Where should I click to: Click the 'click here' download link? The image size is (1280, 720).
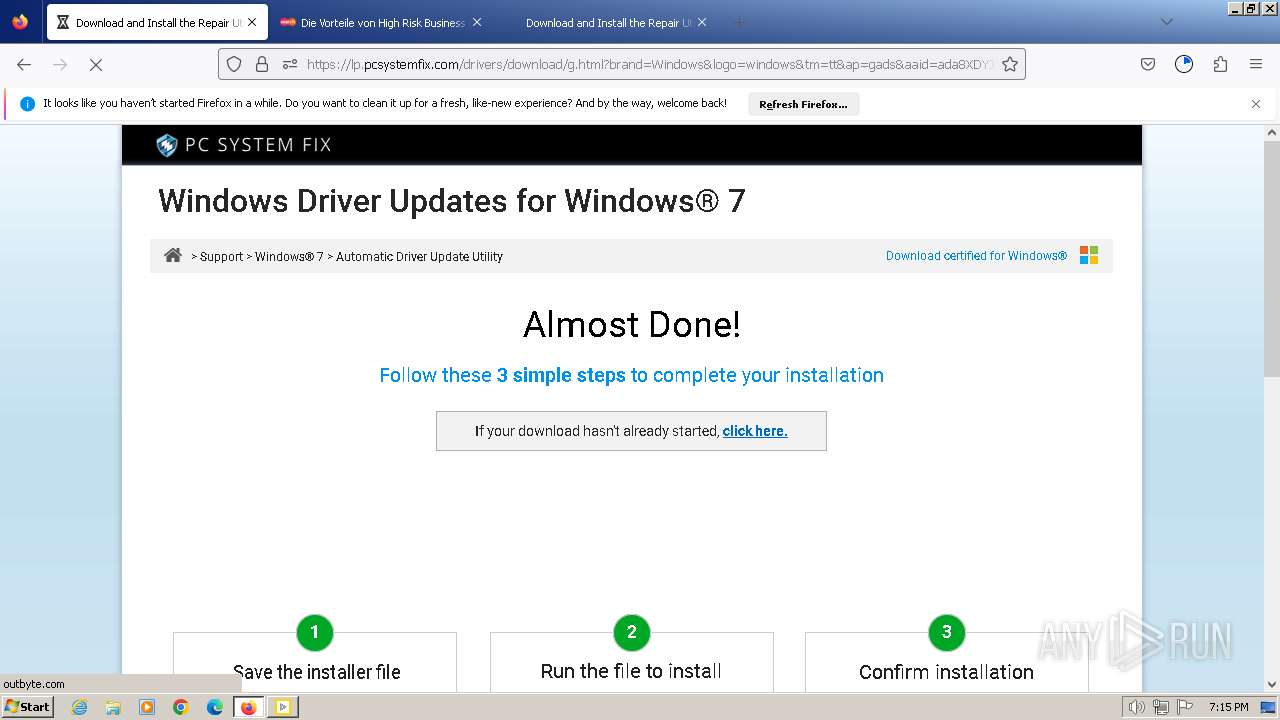point(755,431)
